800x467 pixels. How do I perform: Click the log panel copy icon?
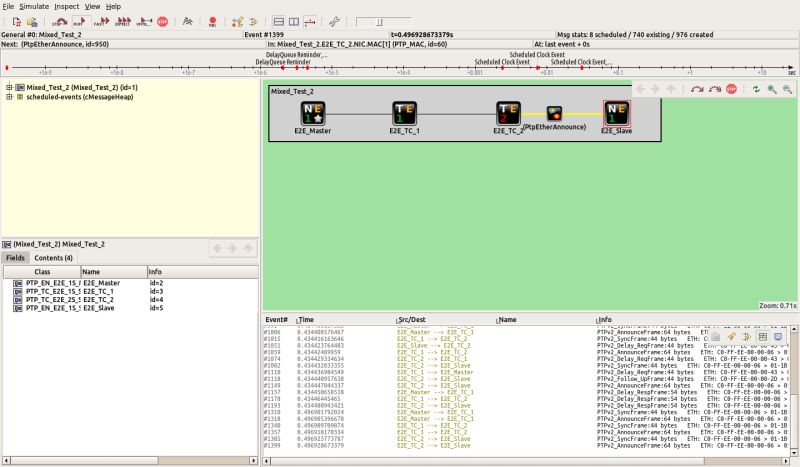[x=716, y=337]
